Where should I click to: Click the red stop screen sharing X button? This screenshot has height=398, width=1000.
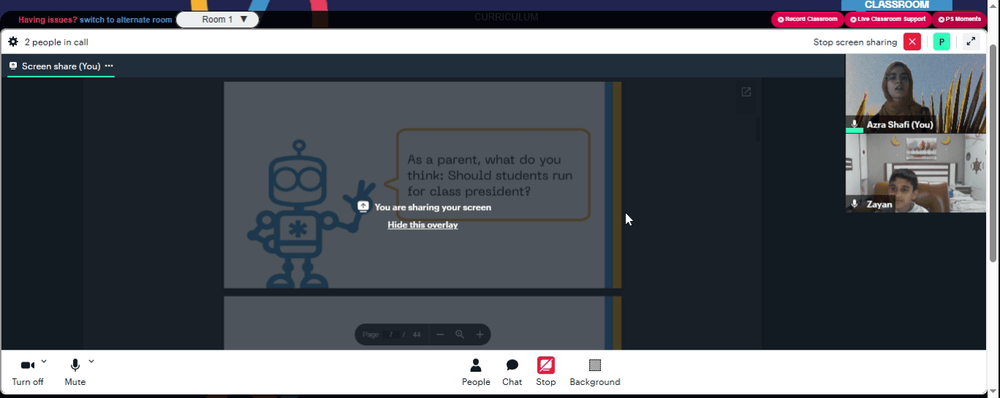(912, 42)
